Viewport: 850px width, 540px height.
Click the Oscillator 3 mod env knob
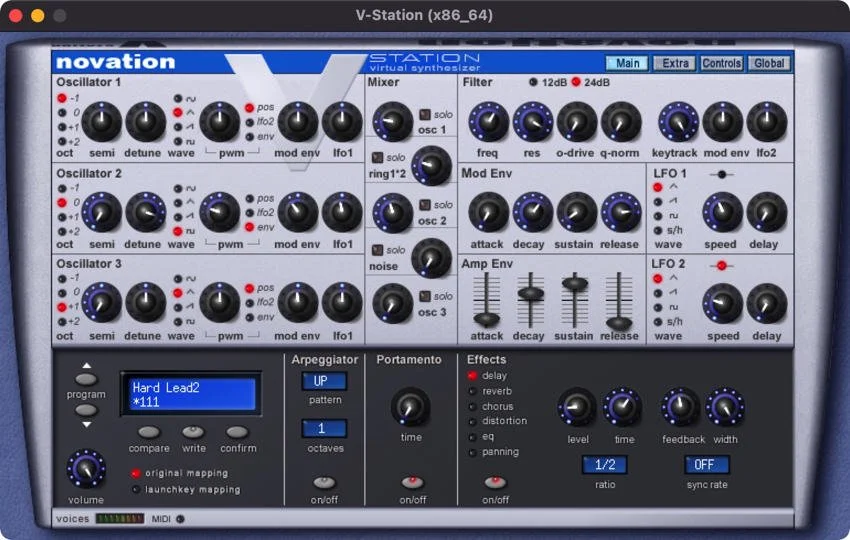(x=298, y=303)
